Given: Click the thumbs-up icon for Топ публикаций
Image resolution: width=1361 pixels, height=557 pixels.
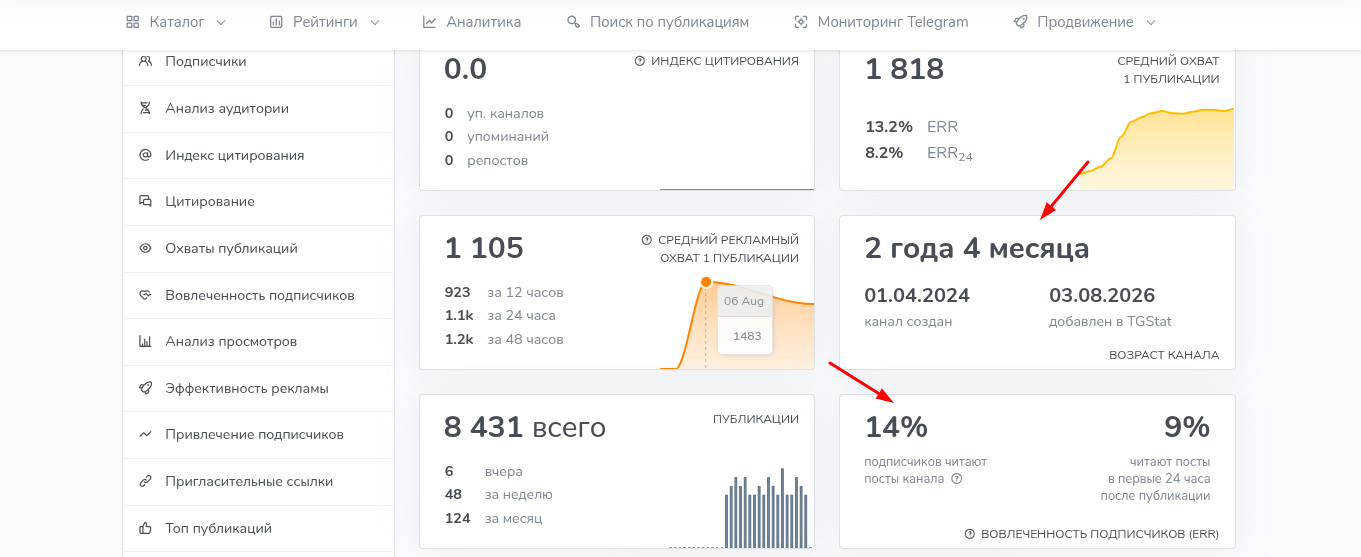Looking at the screenshot, I should 145,528.
